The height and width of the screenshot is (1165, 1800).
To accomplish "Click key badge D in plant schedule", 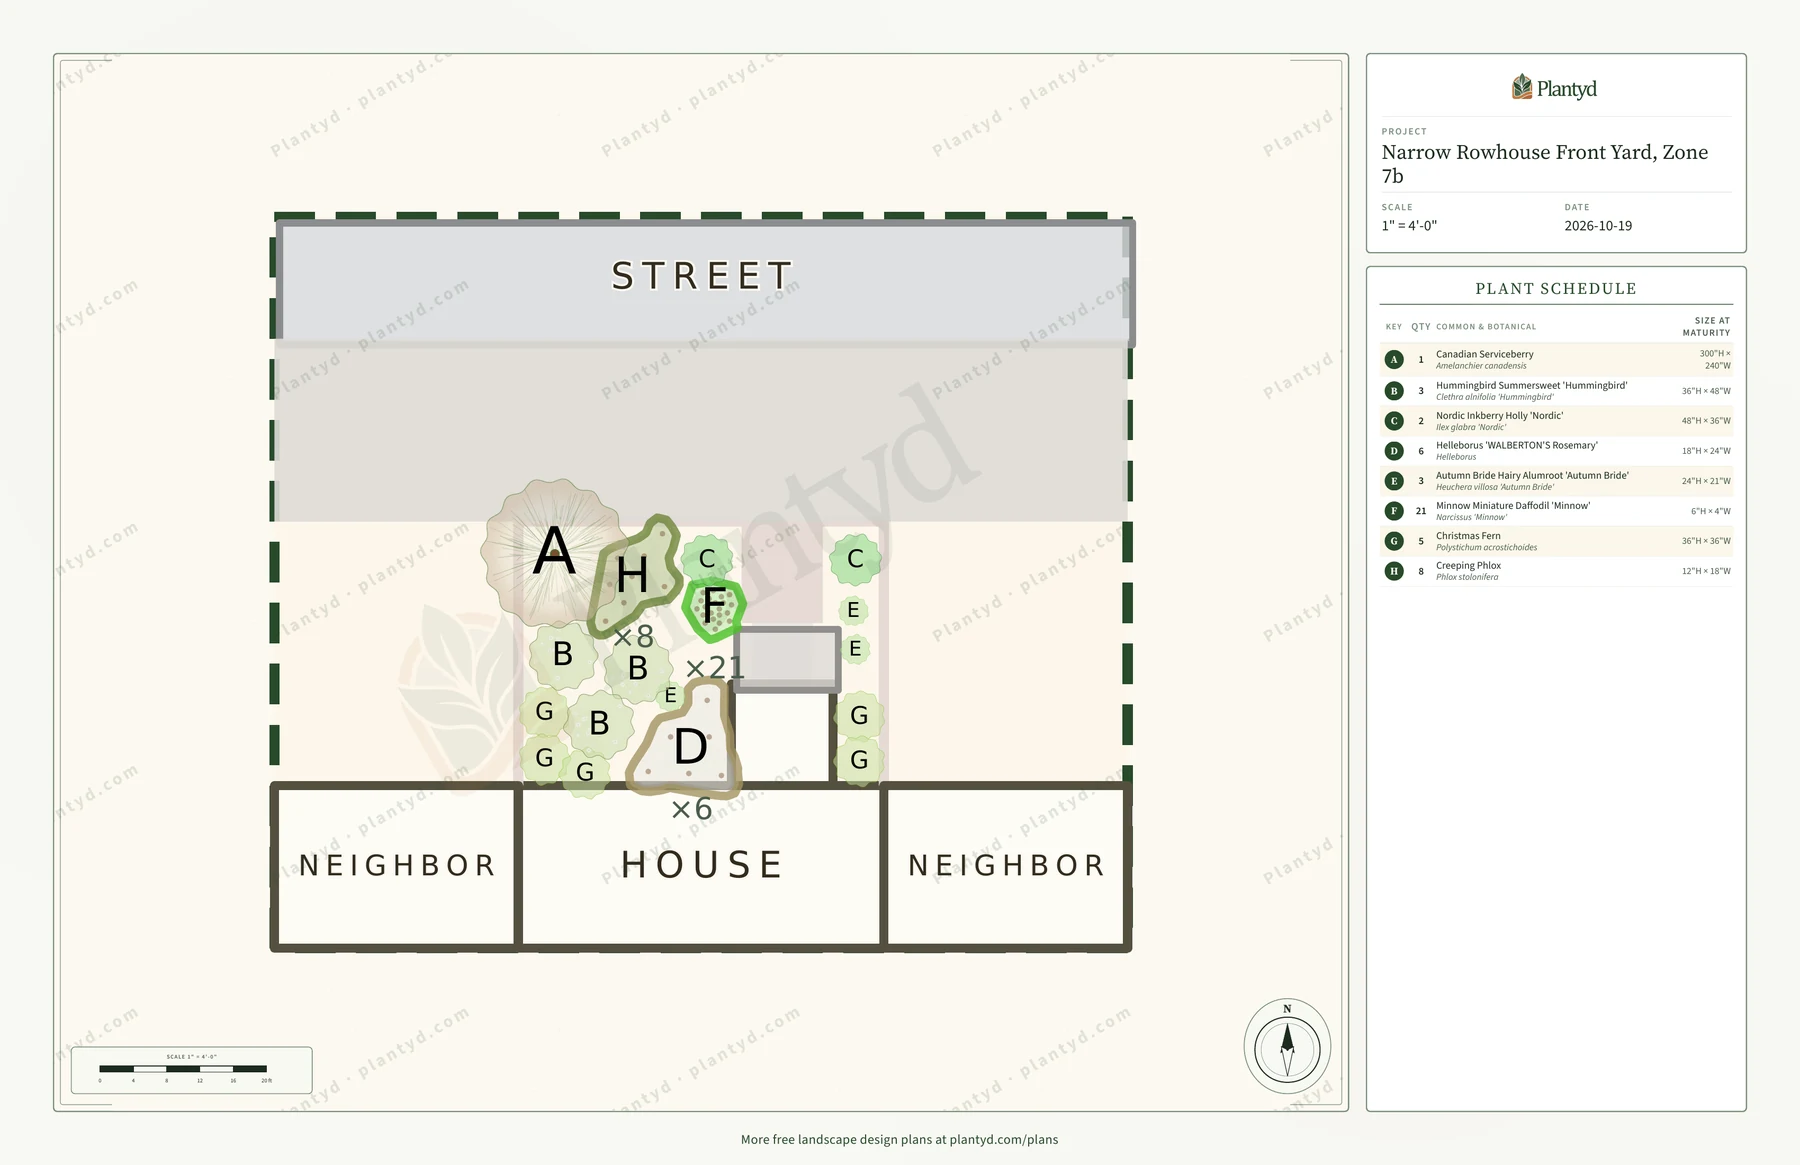I will pyautogui.click(x=1394, y=451).
